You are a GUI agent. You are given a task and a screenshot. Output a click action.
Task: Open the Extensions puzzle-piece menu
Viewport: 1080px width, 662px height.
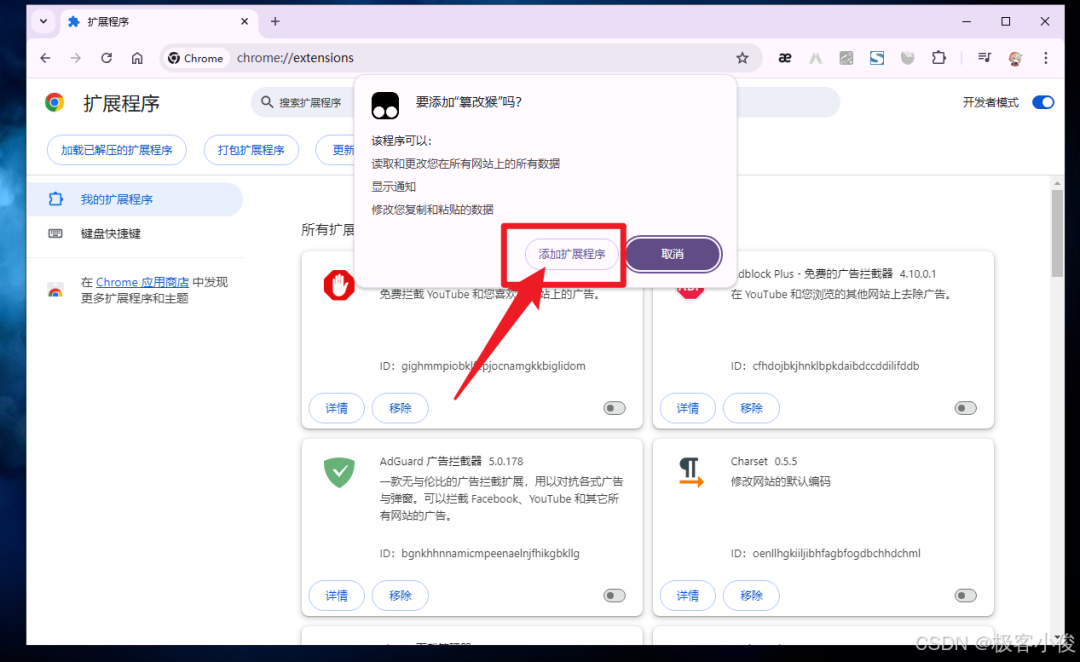click(939, 58)
